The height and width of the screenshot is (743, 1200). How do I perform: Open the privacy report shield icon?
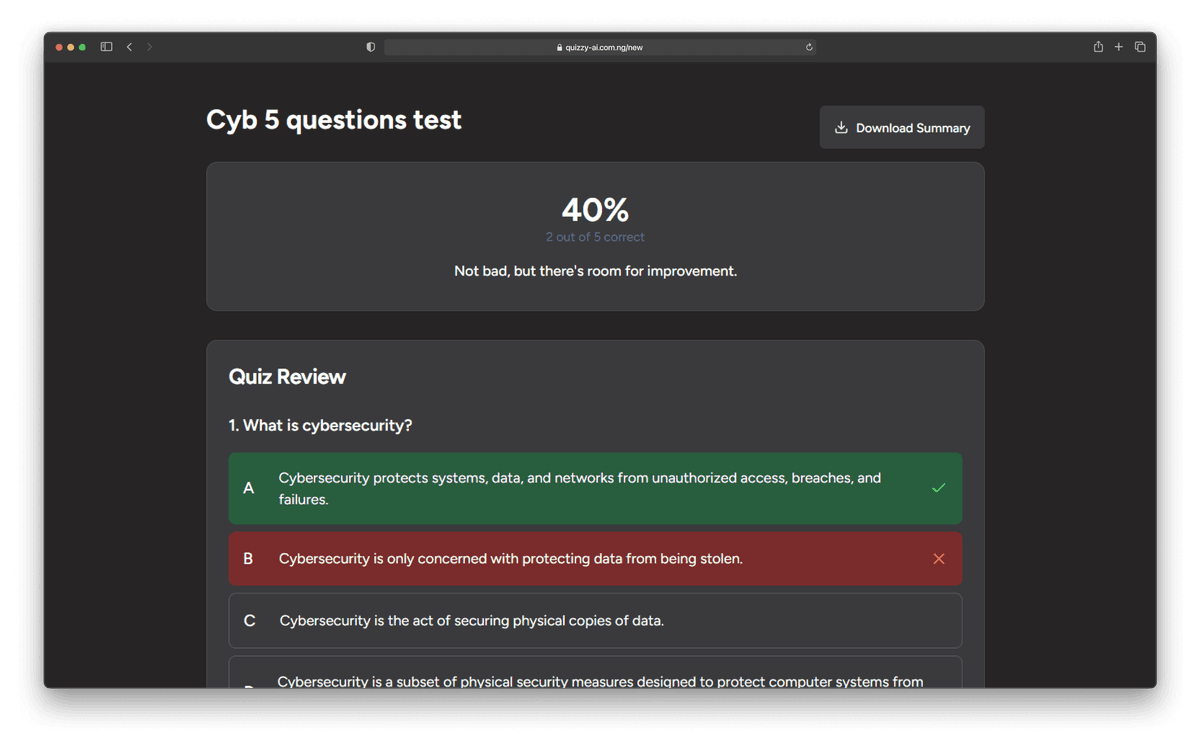click(x=370, y=46)
